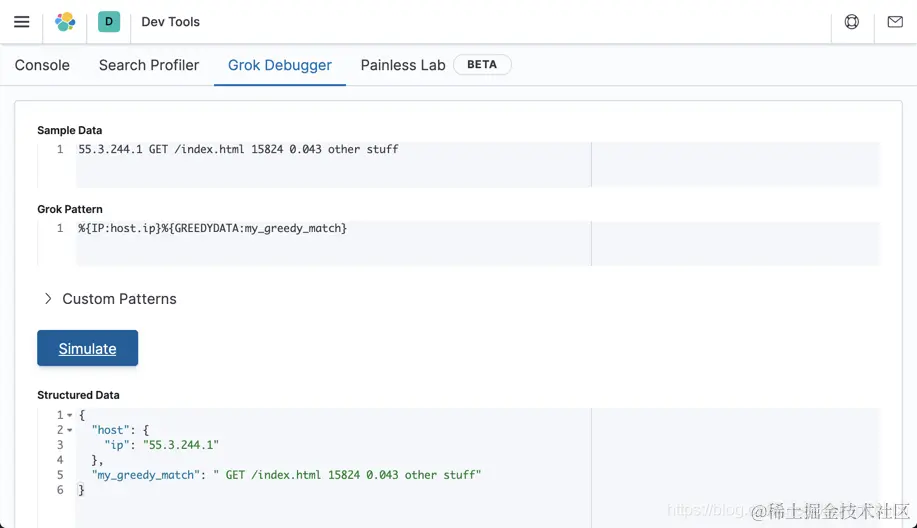
Task: Click the Elastic logo icon
Action: tap(65, 22)
